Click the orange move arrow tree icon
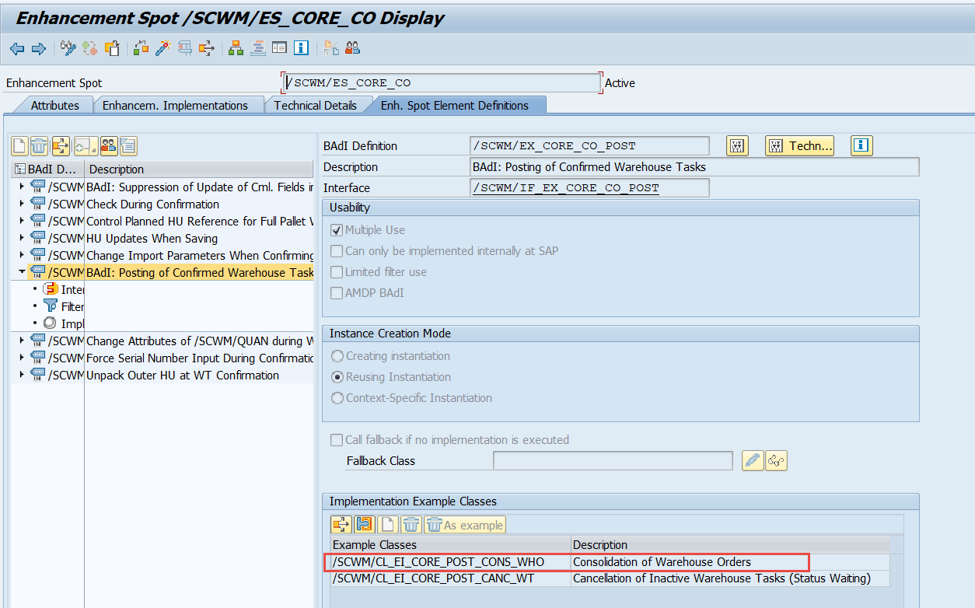The height and width of the screenshot is (608, 975). click(x=60, y=146)
